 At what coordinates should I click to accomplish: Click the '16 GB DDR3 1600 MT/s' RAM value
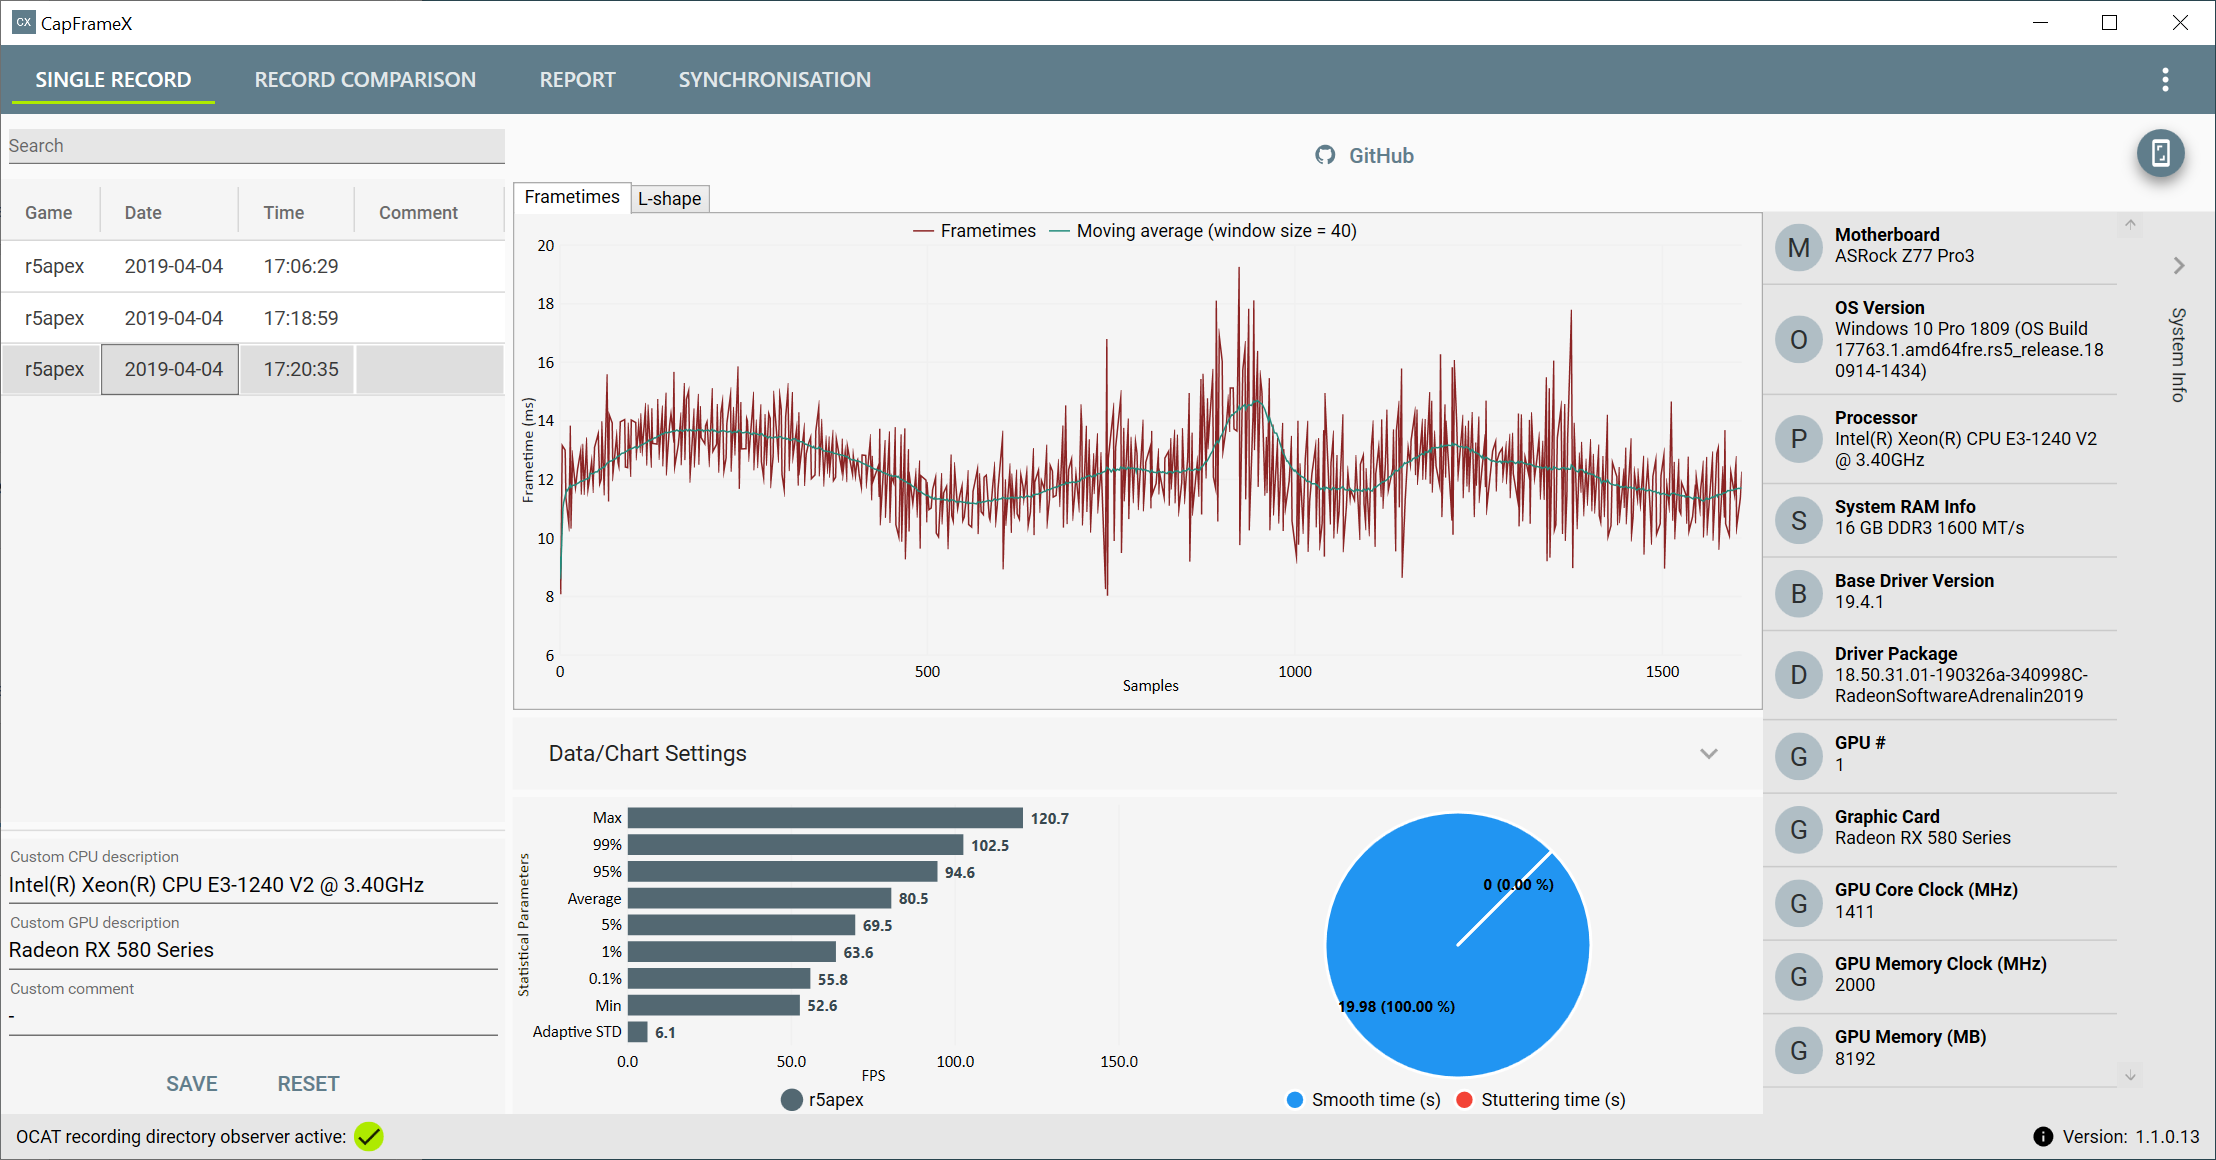(x=1929, y=528)
